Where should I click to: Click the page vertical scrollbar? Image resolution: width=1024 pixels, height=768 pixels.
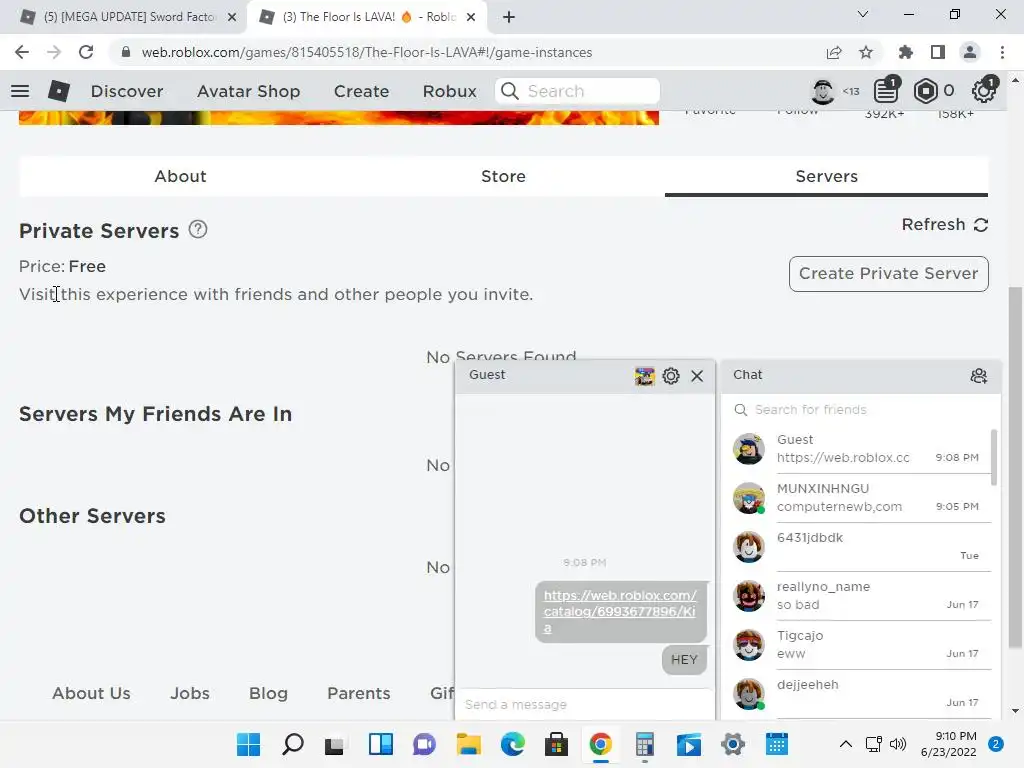pos(1015,467)
